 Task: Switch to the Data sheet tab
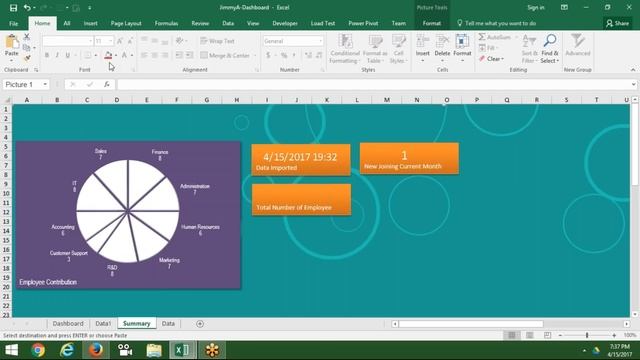(x=168, y=323)
